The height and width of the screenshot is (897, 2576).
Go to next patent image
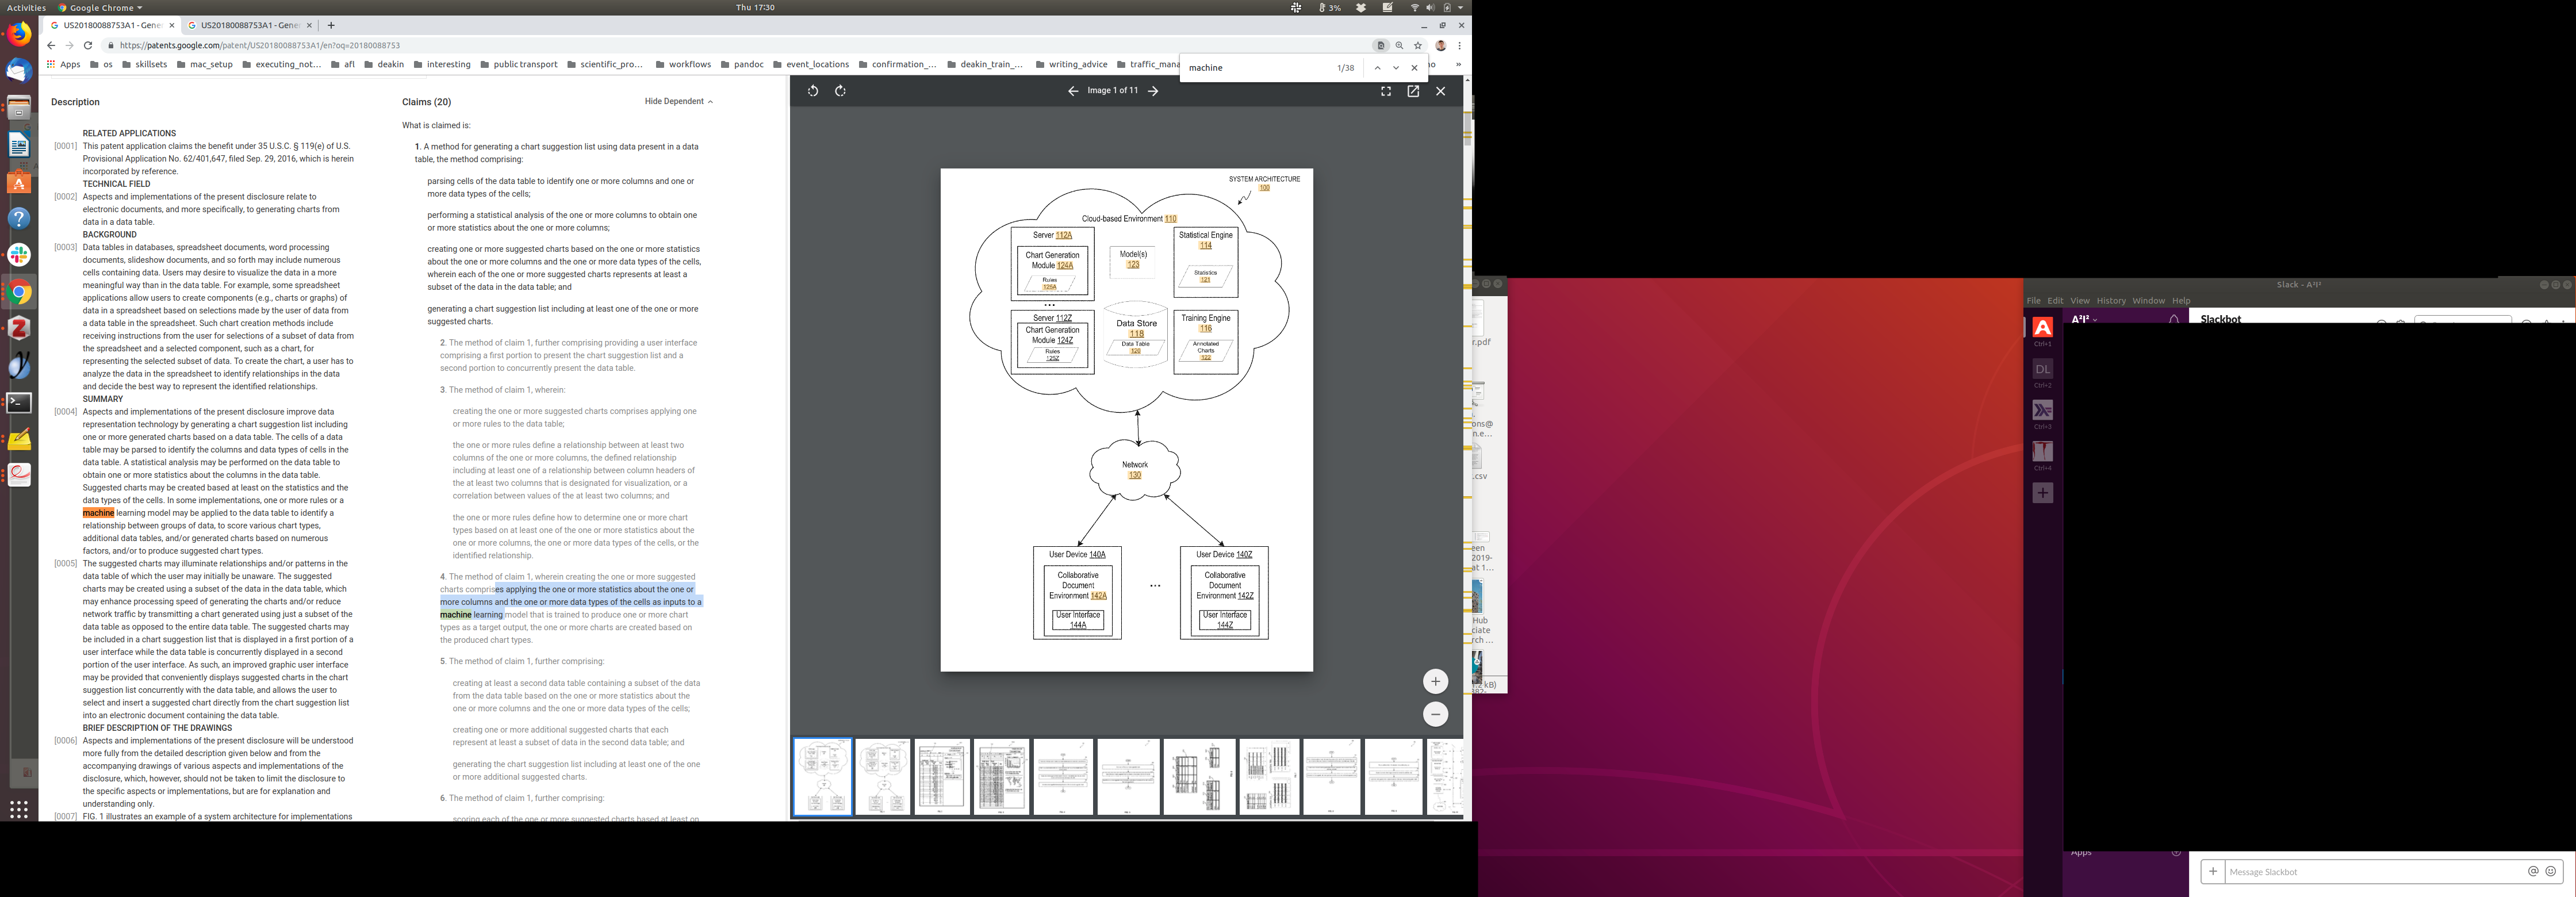[x=1153, y=91]
